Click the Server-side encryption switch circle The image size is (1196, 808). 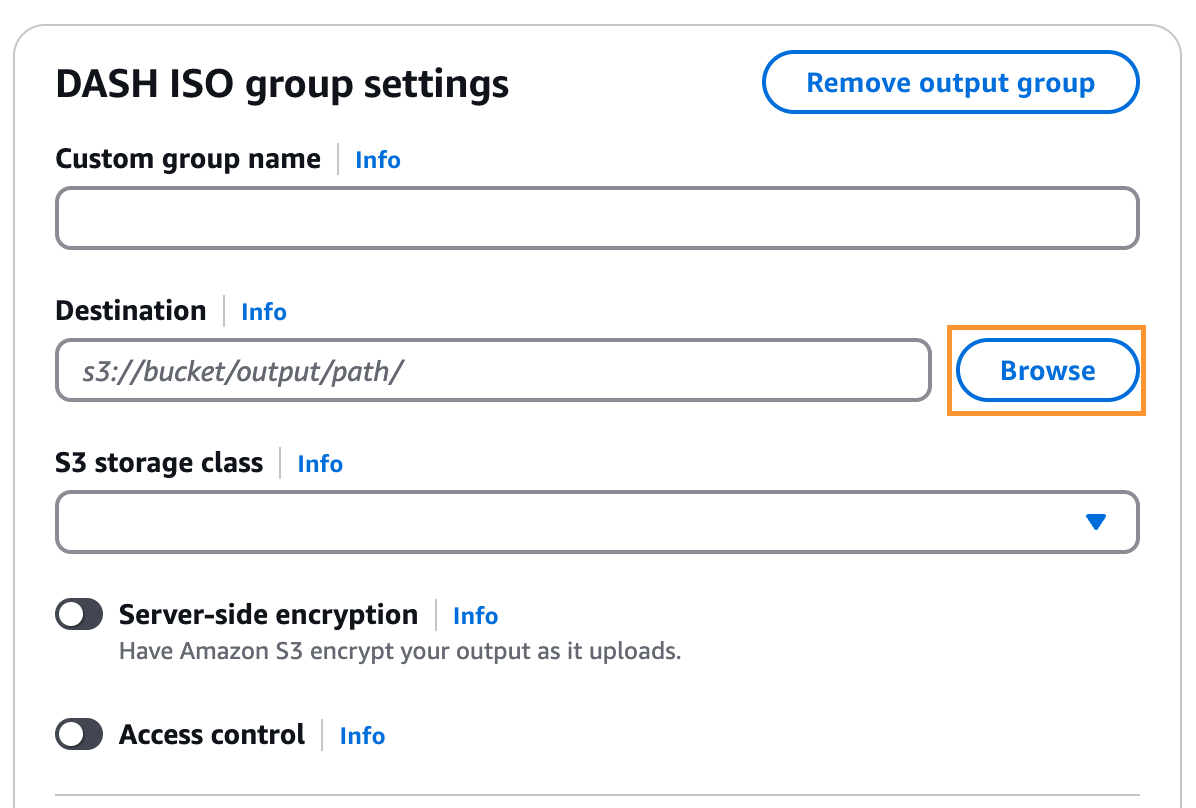click(69, 614)
